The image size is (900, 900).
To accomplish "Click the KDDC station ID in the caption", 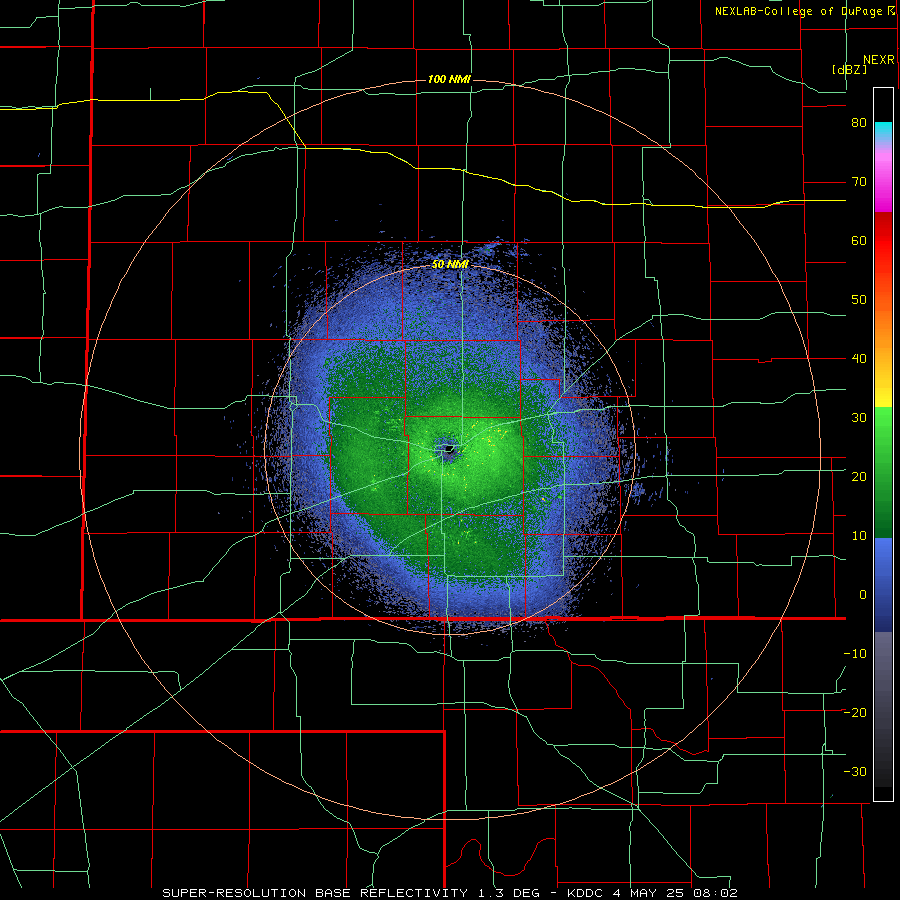I will tap(586, 893).
